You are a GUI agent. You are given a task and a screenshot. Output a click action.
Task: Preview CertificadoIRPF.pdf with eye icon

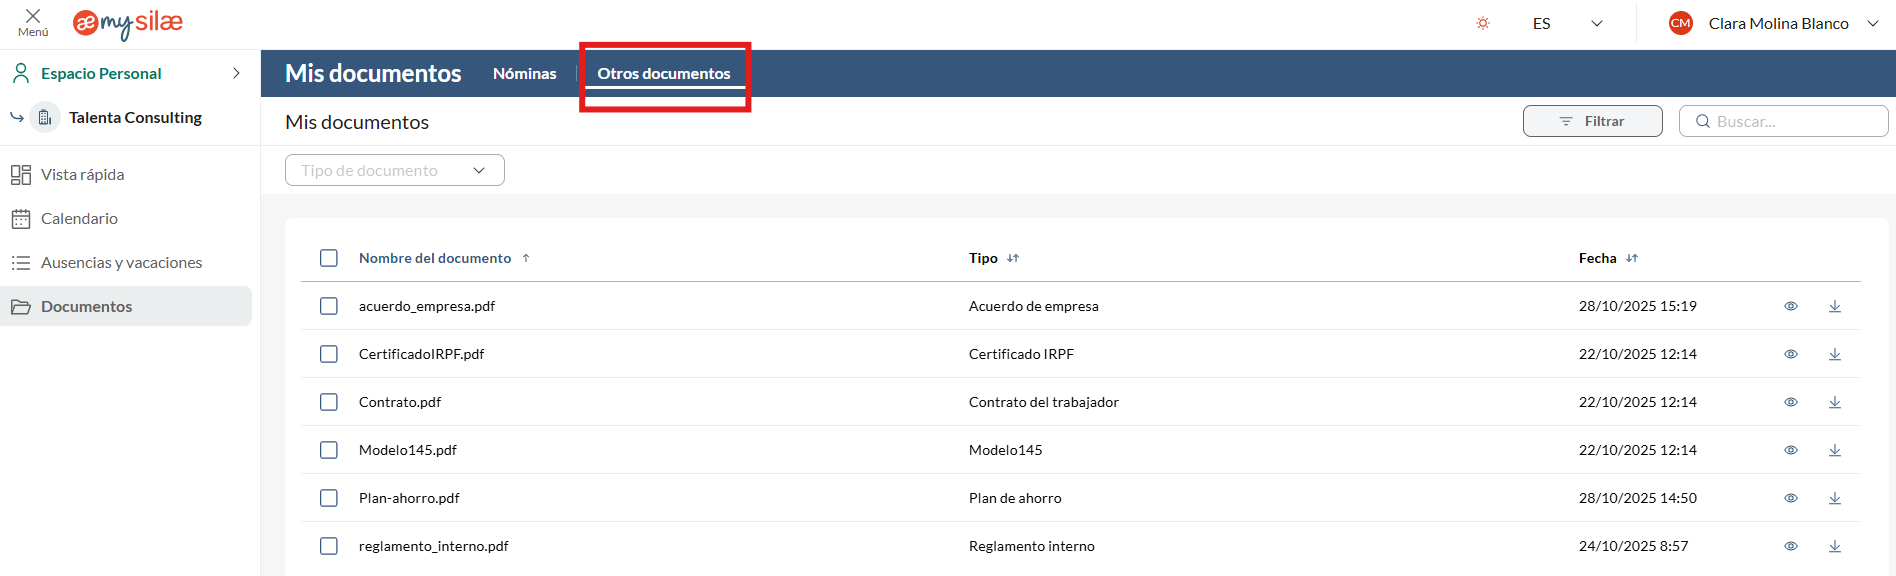click(x=1791, y=354)
